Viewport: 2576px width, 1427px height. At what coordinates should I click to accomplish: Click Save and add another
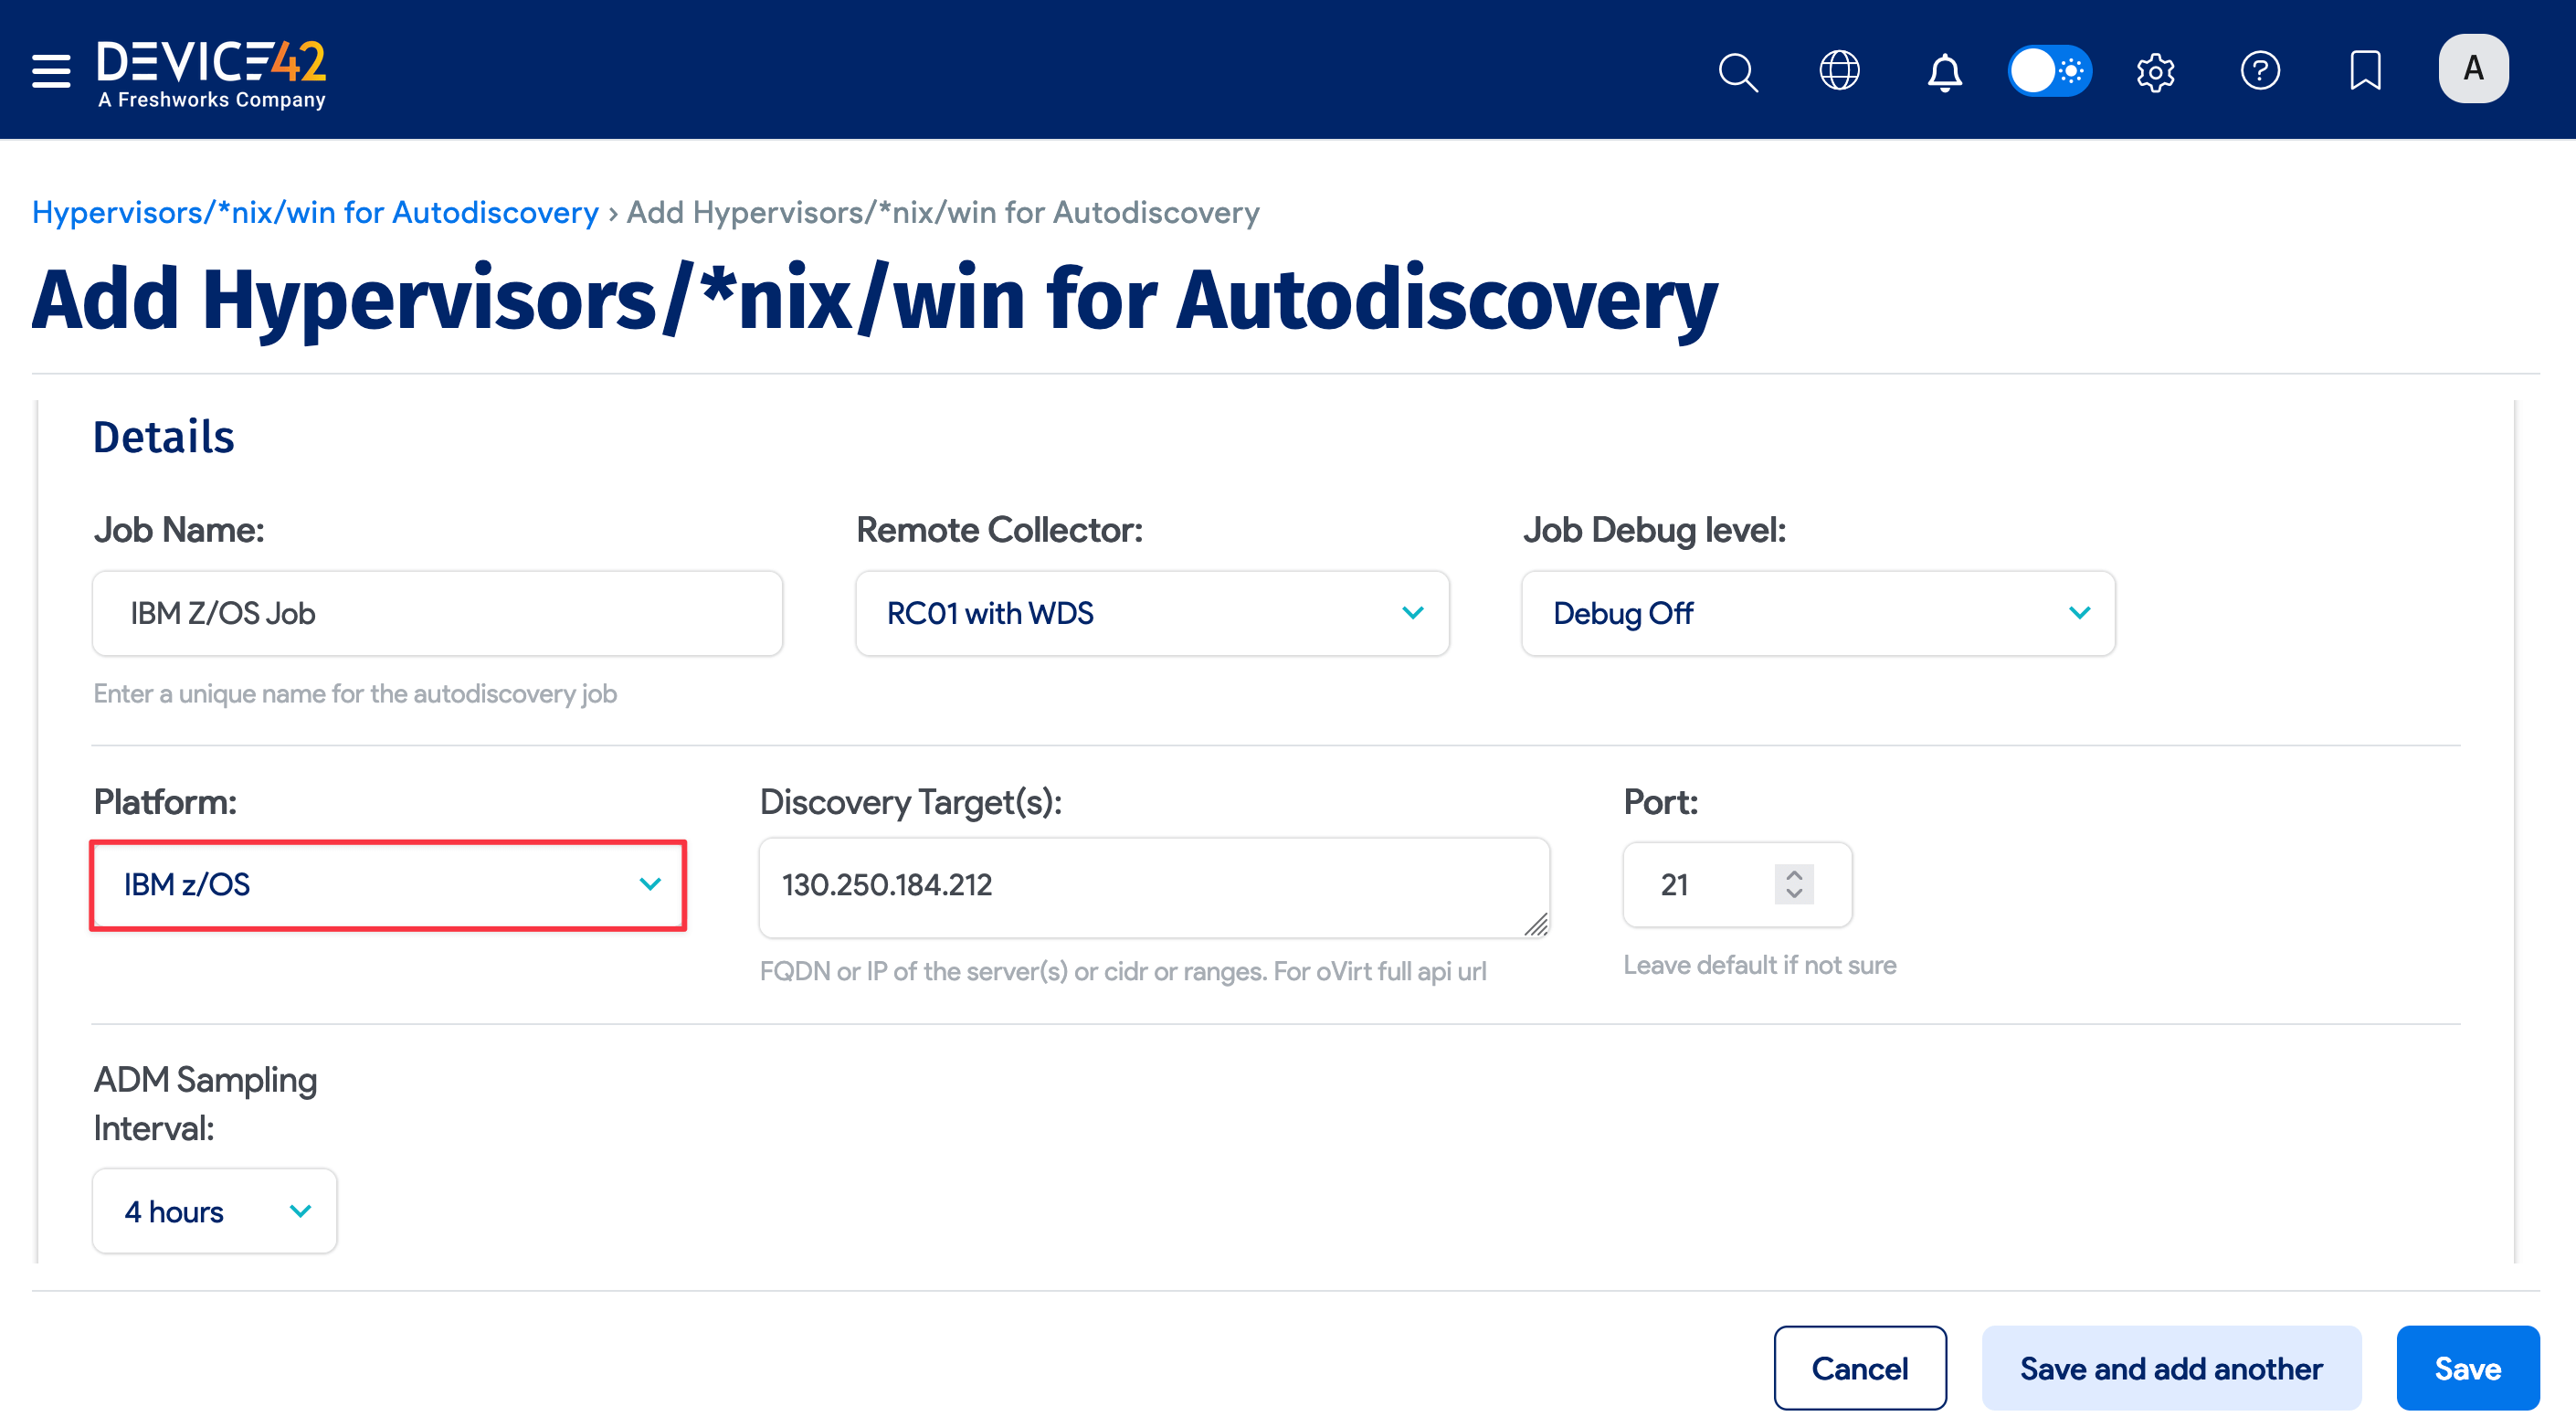[x=2170, y=1367]
